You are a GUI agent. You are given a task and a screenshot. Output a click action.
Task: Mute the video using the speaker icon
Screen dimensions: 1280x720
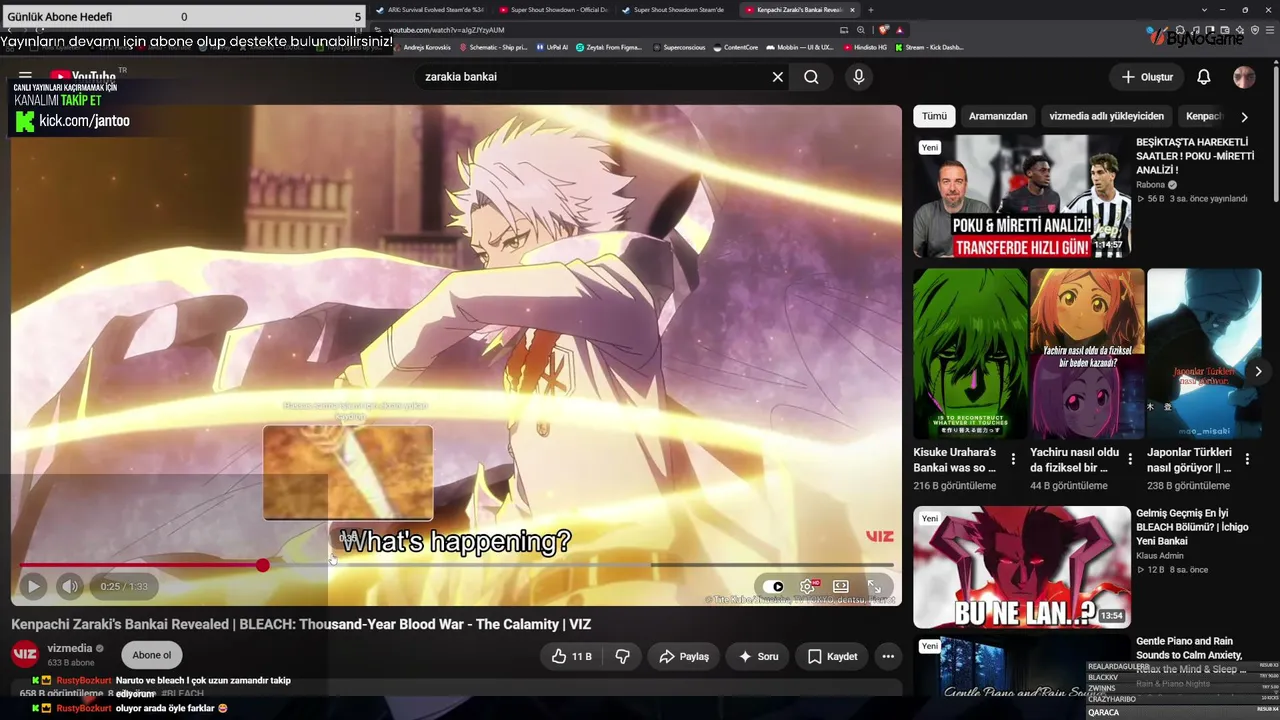pos(69,587)
